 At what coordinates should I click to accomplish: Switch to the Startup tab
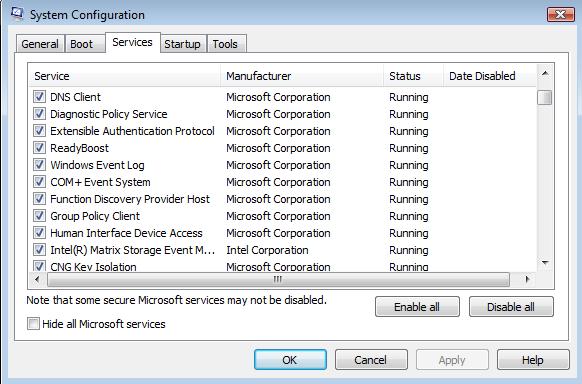(x=183, y=44)
